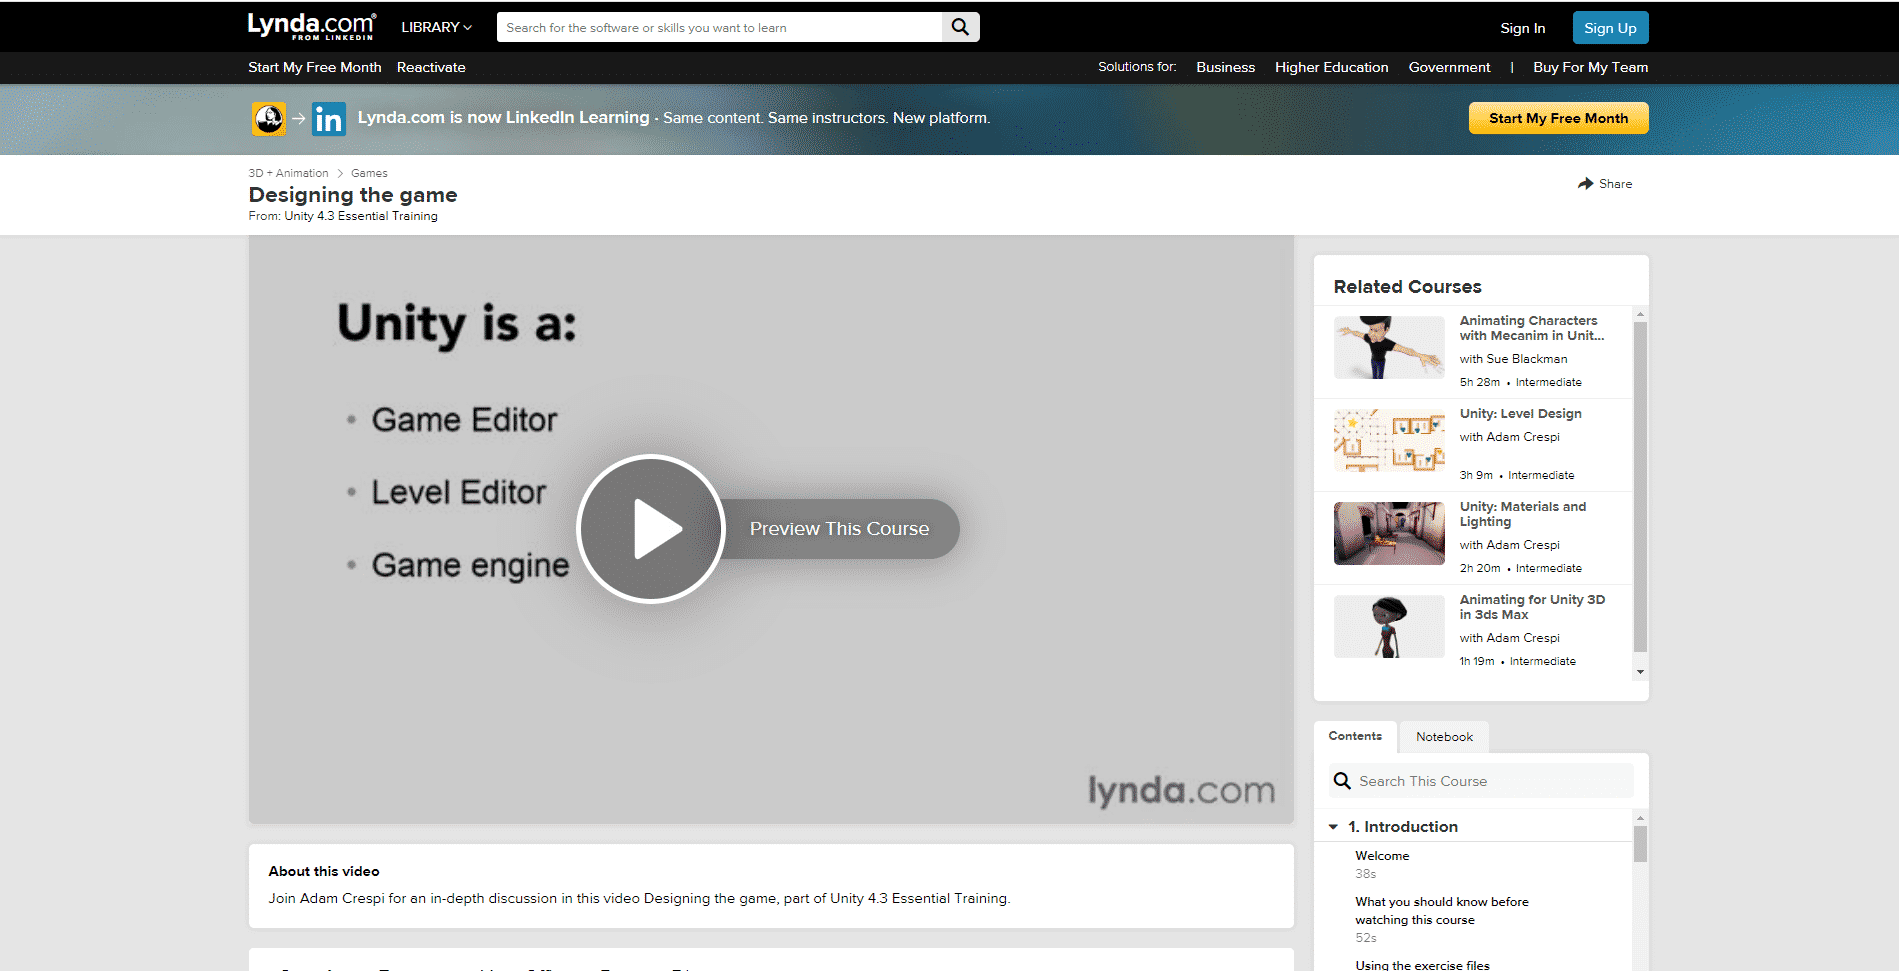Click Animating Characters with Mecanim title
The image size is (1899, 971).
tap(1531, 328)
